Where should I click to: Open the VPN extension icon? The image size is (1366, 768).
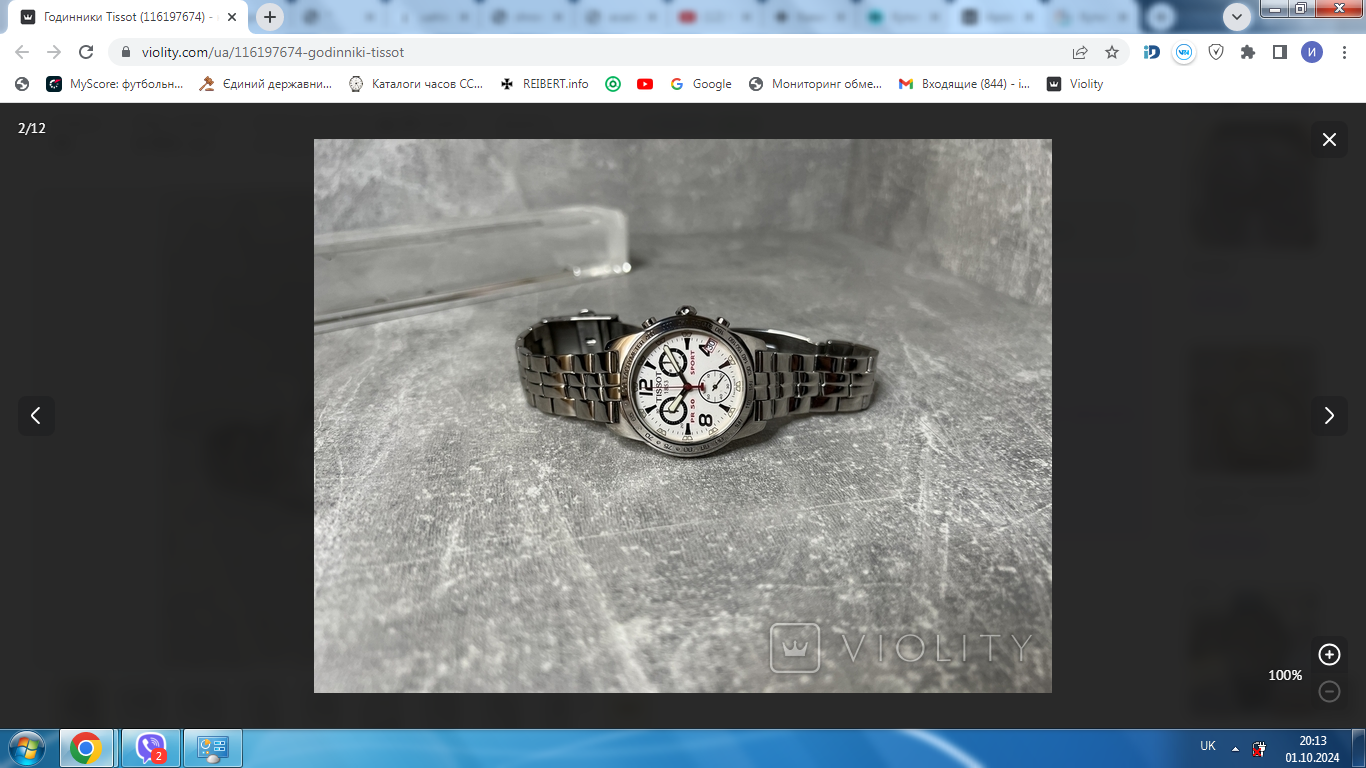1184,52
